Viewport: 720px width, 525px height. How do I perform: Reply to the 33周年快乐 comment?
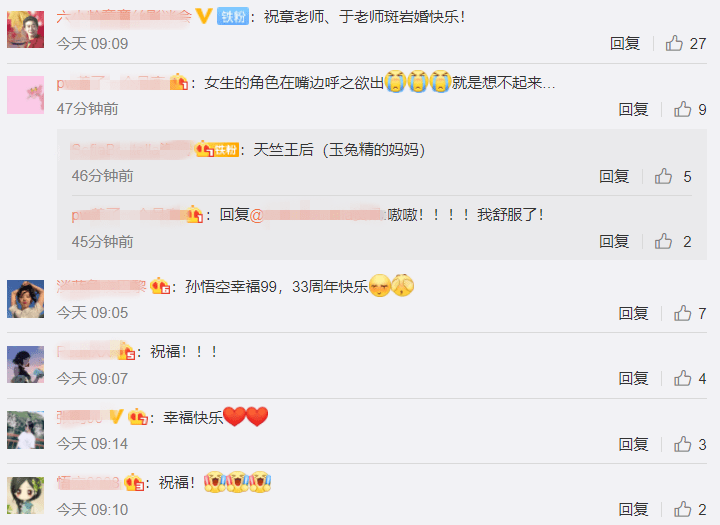coord(633,313)
